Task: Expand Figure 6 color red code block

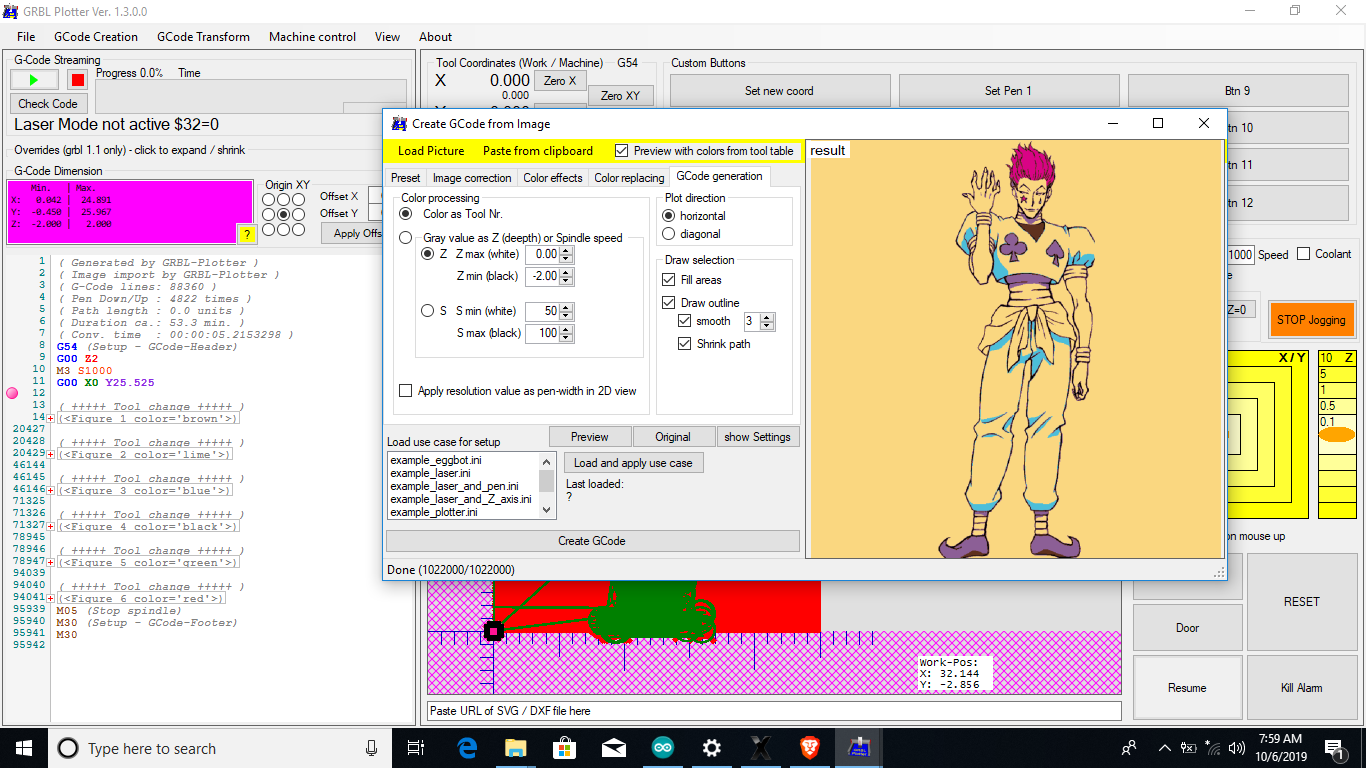Action: coord(50,598)
